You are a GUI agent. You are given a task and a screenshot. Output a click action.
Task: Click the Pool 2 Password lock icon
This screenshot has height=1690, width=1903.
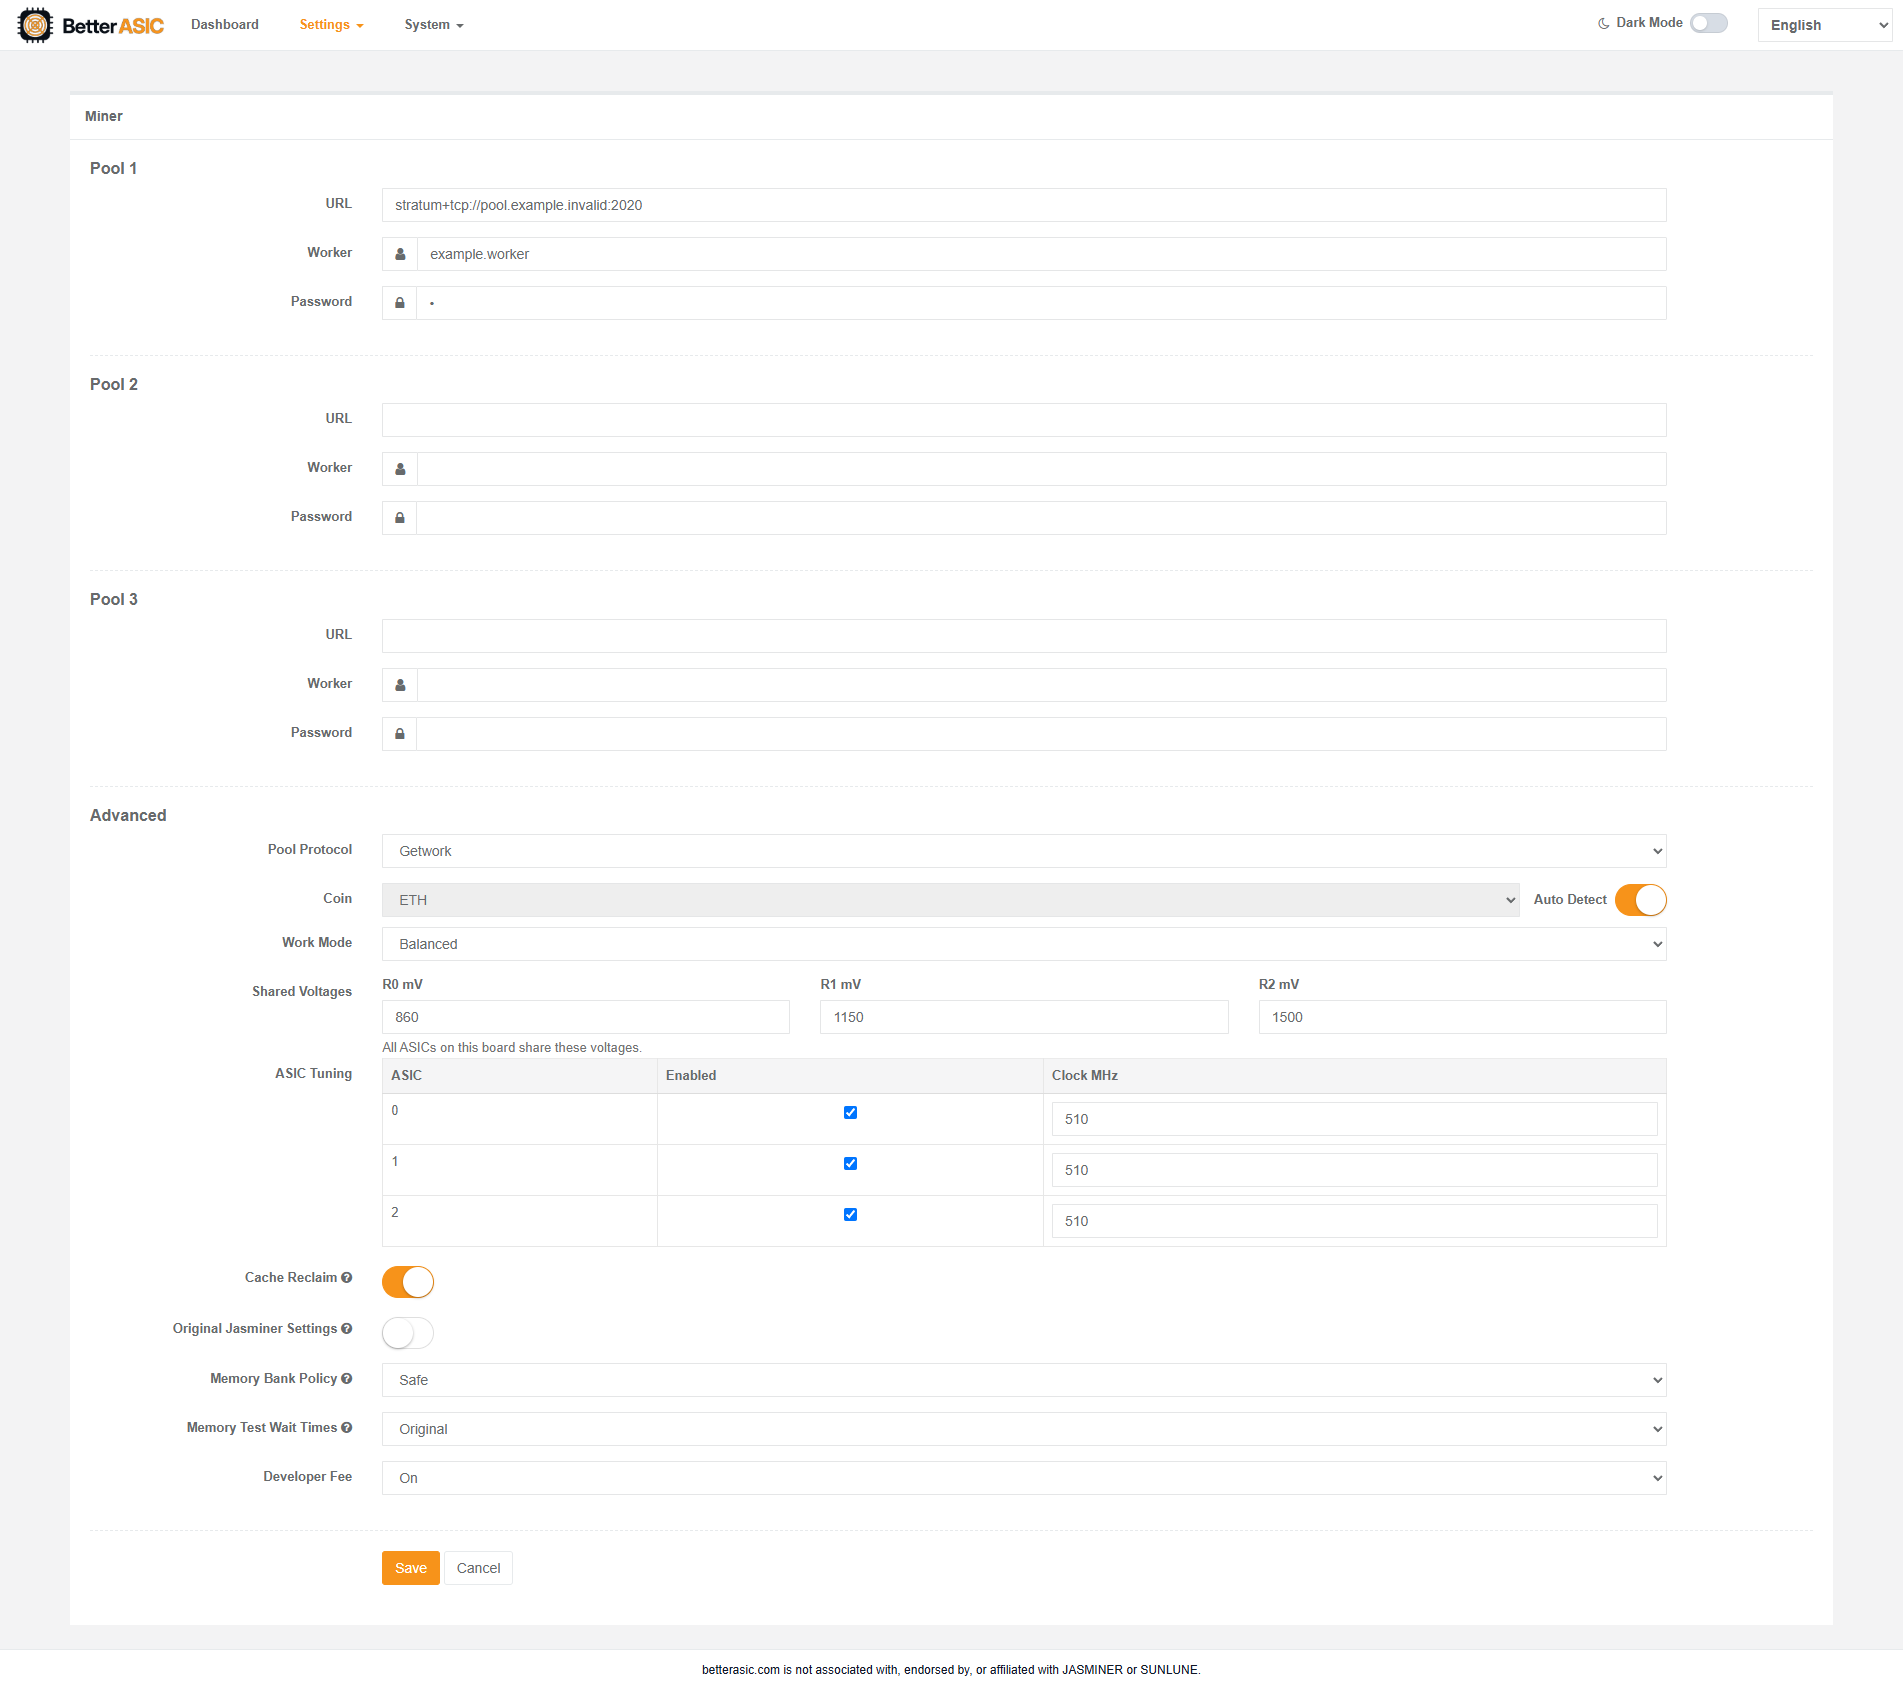click(400, 518)
